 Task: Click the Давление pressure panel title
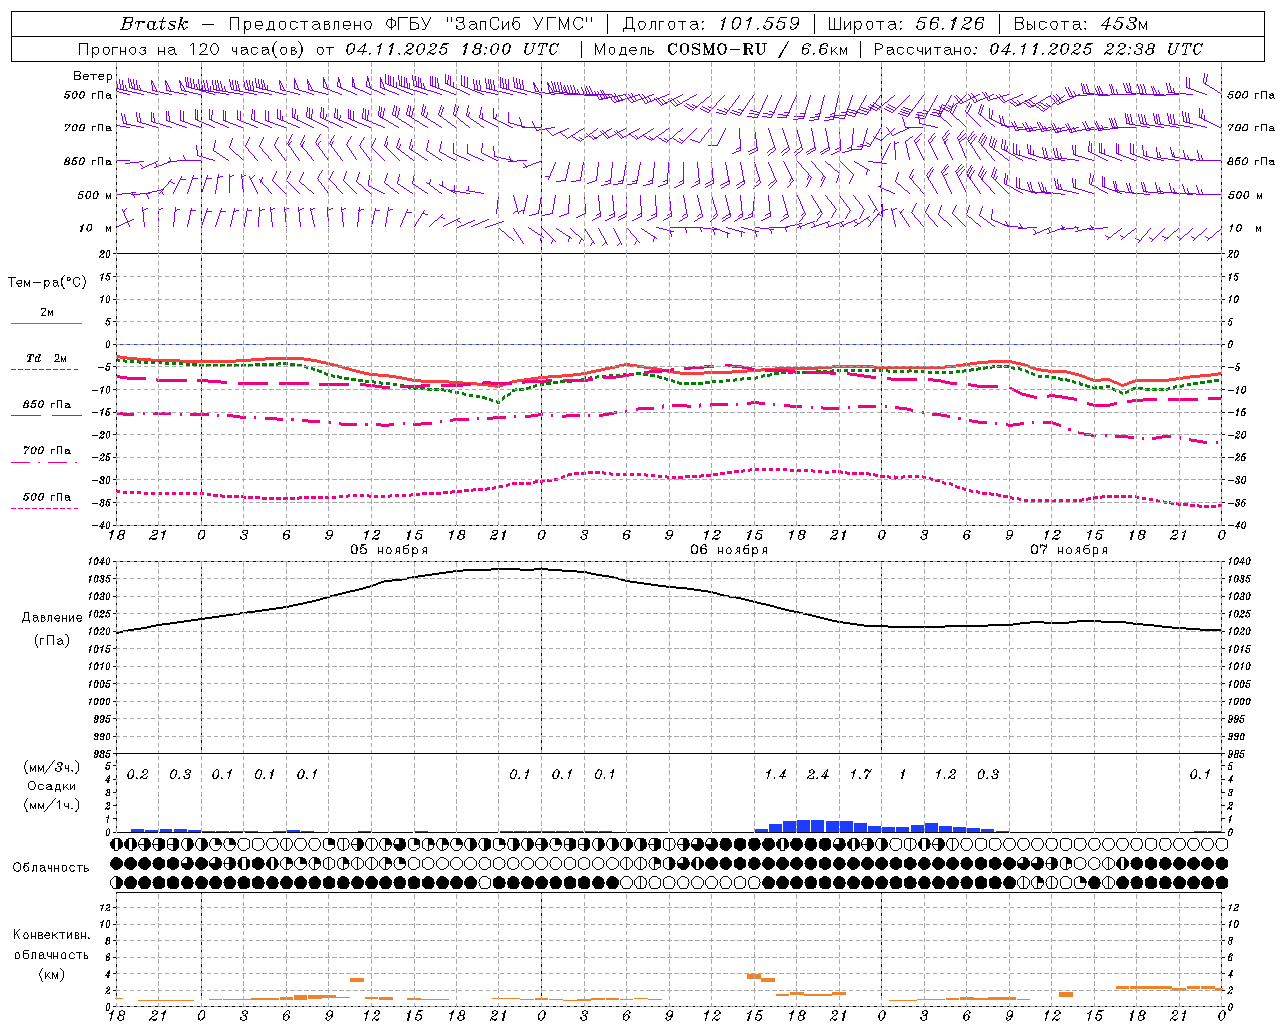click(x=52, y=618)
